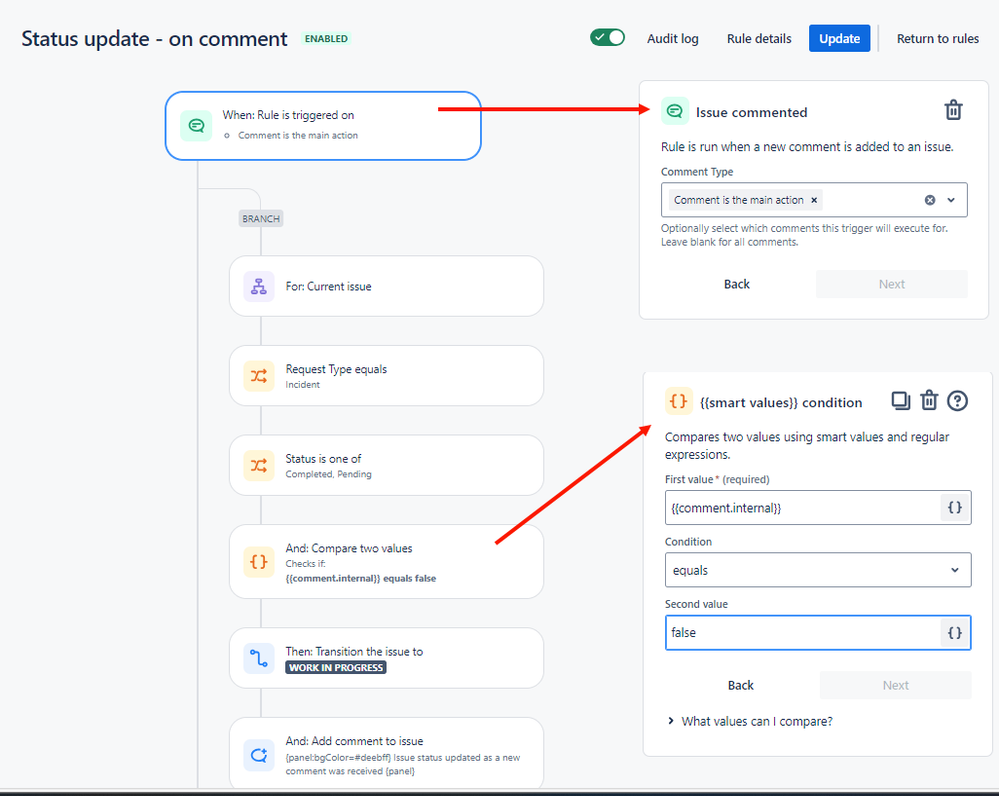Click the smart values condition braces icon
The image size is (999, 796).
679,402
